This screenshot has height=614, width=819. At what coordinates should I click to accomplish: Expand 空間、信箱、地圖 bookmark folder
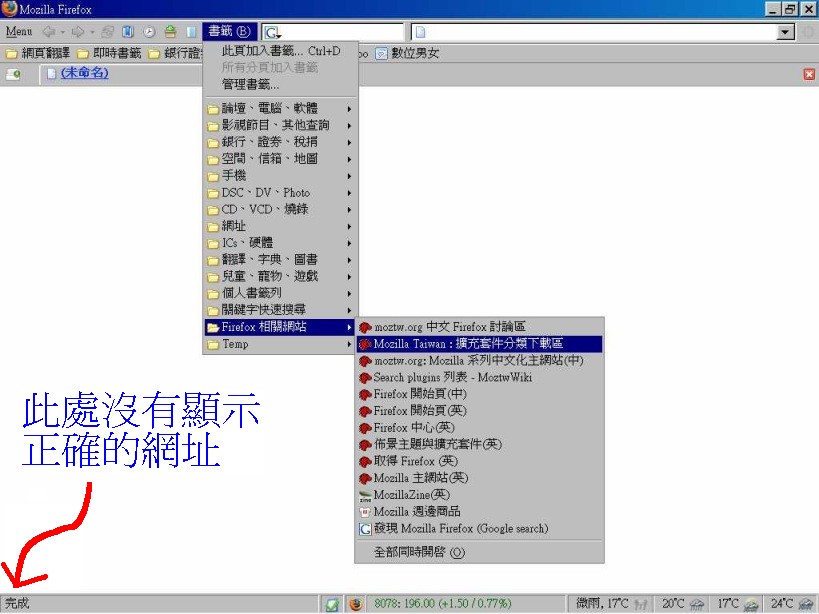(280, 159)
